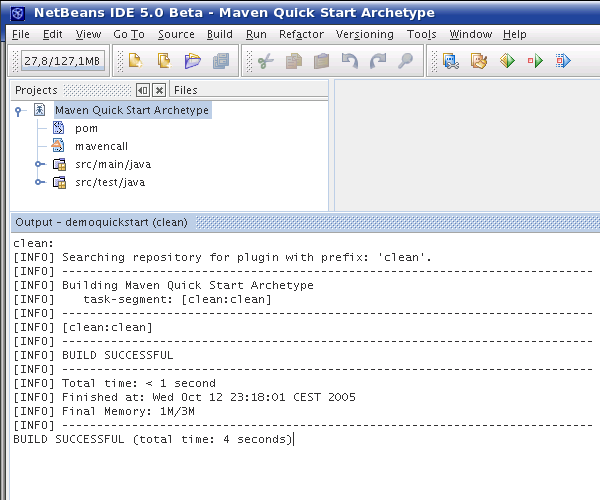
Task: Expand the src/test/java tree node
Action: (39, 182)
